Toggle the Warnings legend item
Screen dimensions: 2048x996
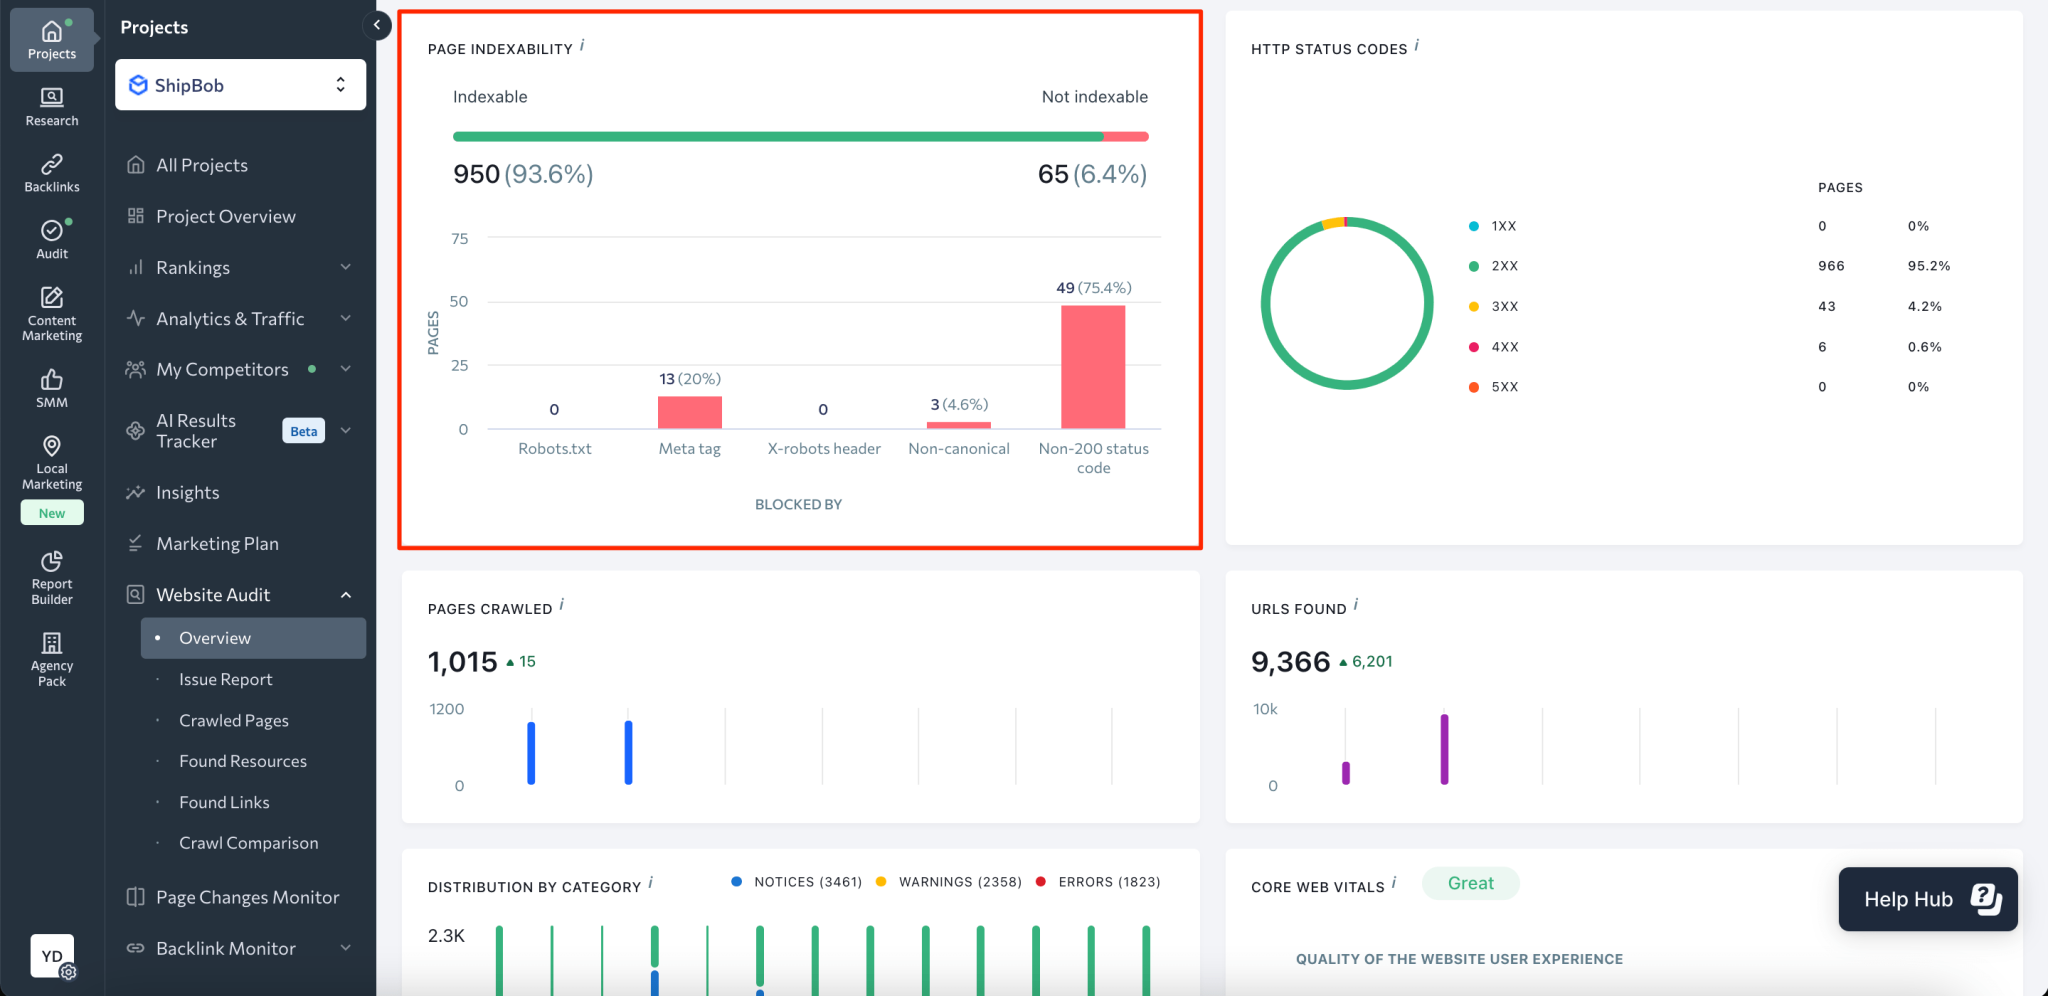coord(949,882)
